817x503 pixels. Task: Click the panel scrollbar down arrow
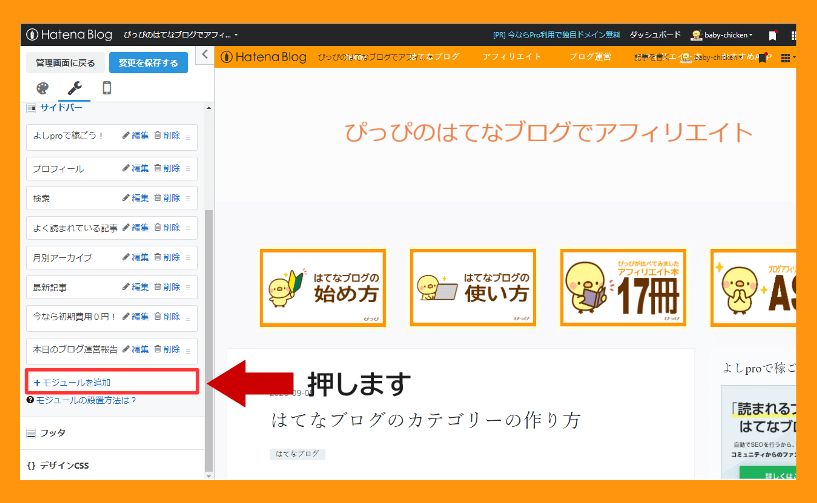209,476
